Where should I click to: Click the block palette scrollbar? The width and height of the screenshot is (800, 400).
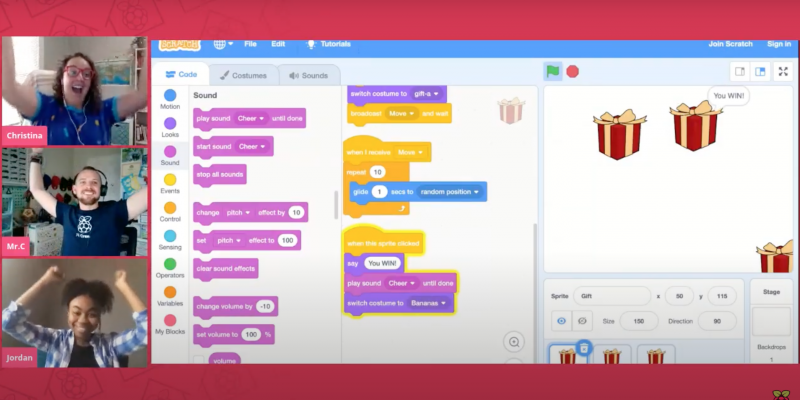336,205
